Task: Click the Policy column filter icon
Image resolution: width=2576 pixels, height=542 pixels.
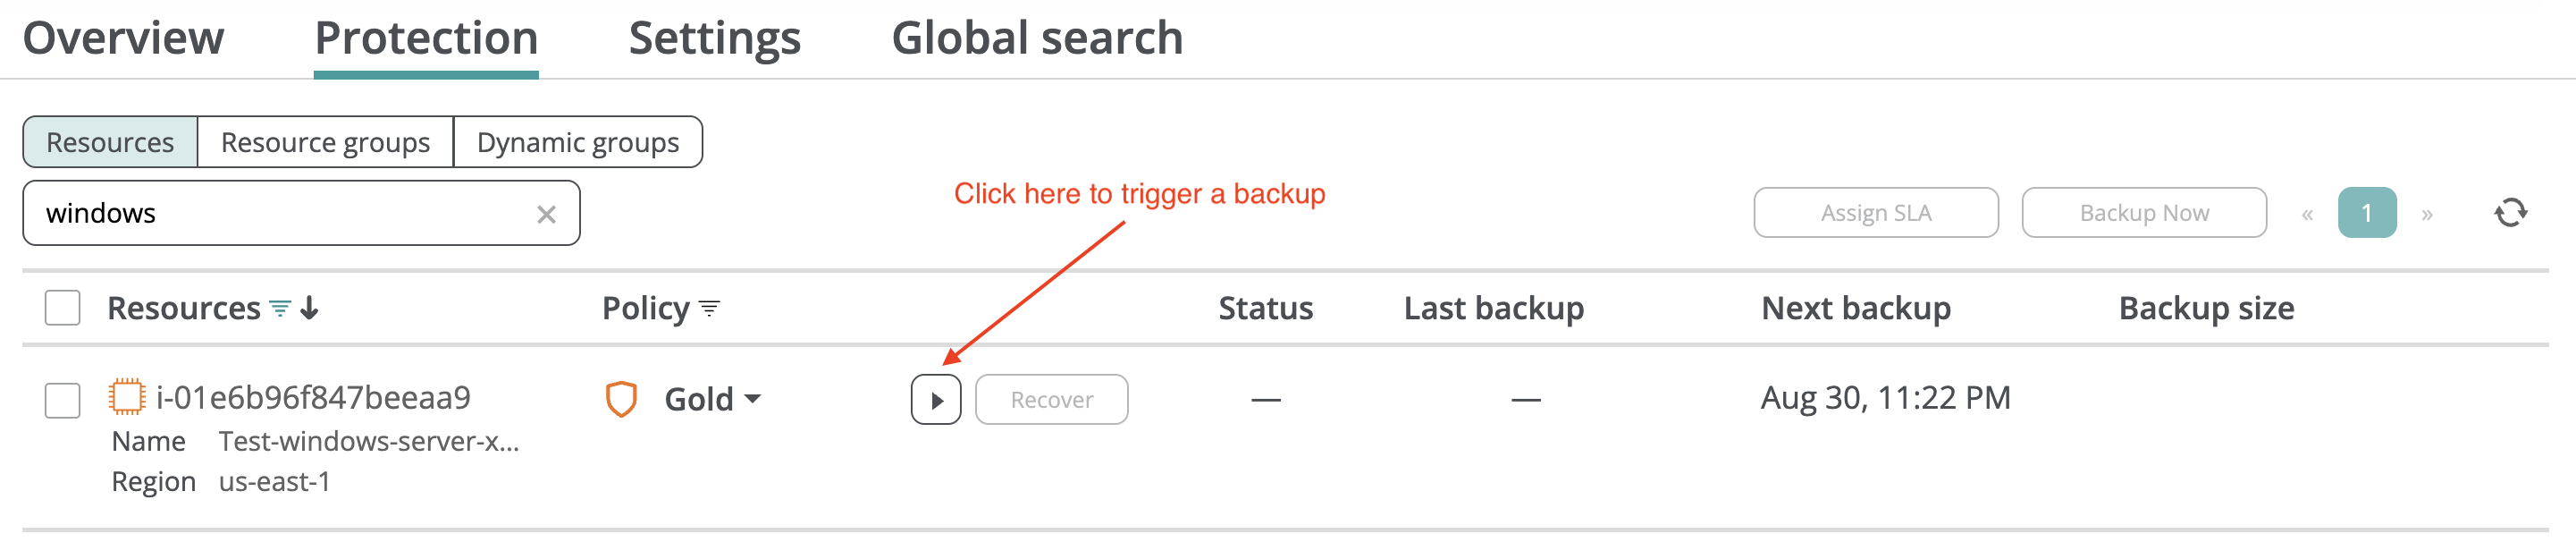Action: coord(709,308)
